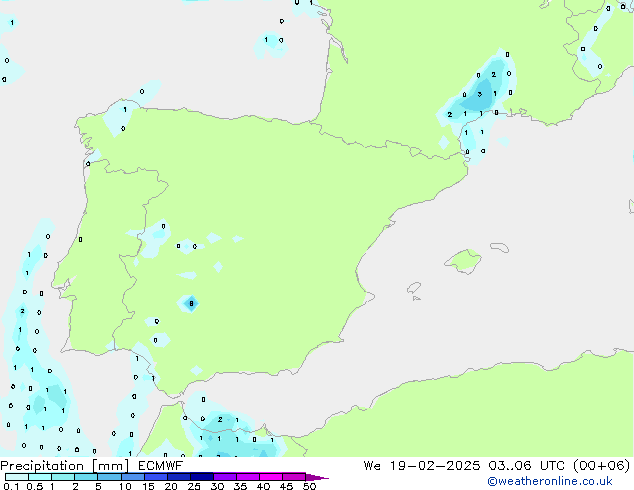Click the value 8 cell in central Spain
Screen dimensions: 634x490
click(191, 303)
